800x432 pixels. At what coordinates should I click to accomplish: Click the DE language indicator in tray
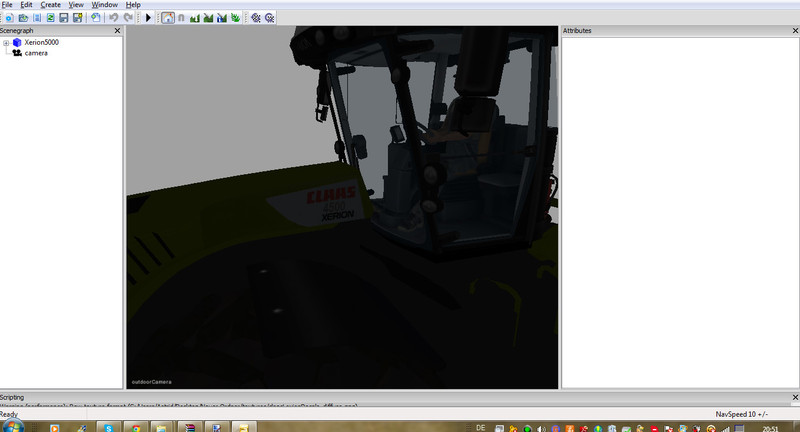[481, 427]
